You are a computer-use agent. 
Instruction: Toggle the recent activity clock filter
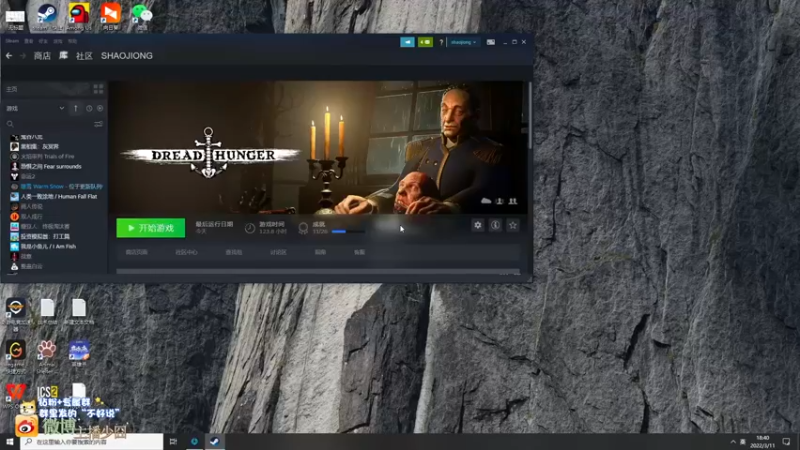(89, 108)
